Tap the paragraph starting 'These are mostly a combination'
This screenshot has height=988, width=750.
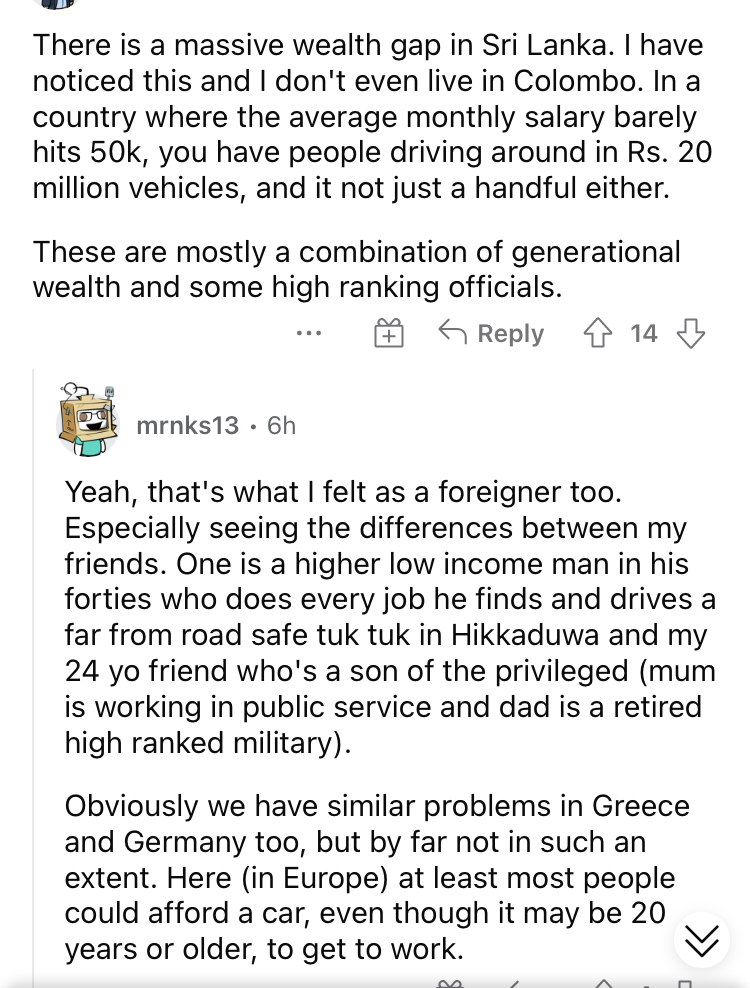coord(357,269)
